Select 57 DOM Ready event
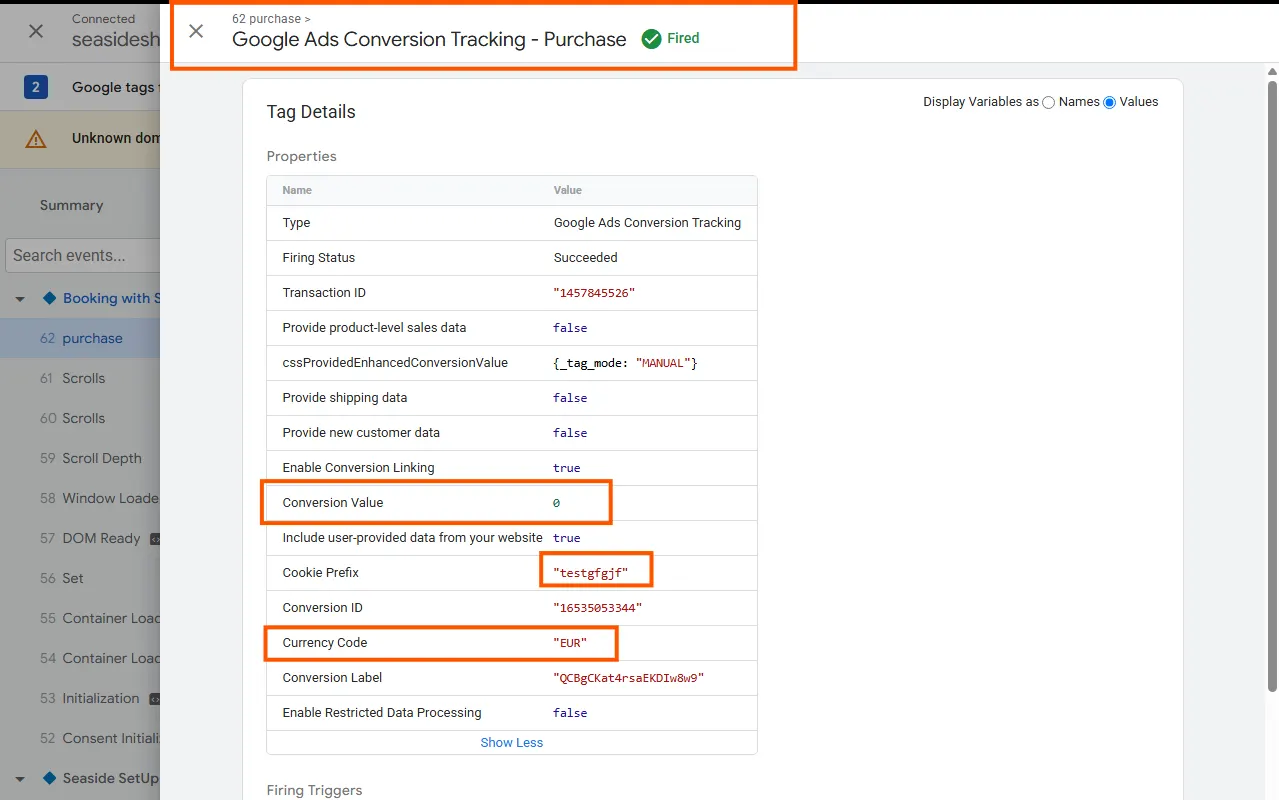The height and width of the screenshot is (800, 1279). pyautogui.click(x=80, y=538)
